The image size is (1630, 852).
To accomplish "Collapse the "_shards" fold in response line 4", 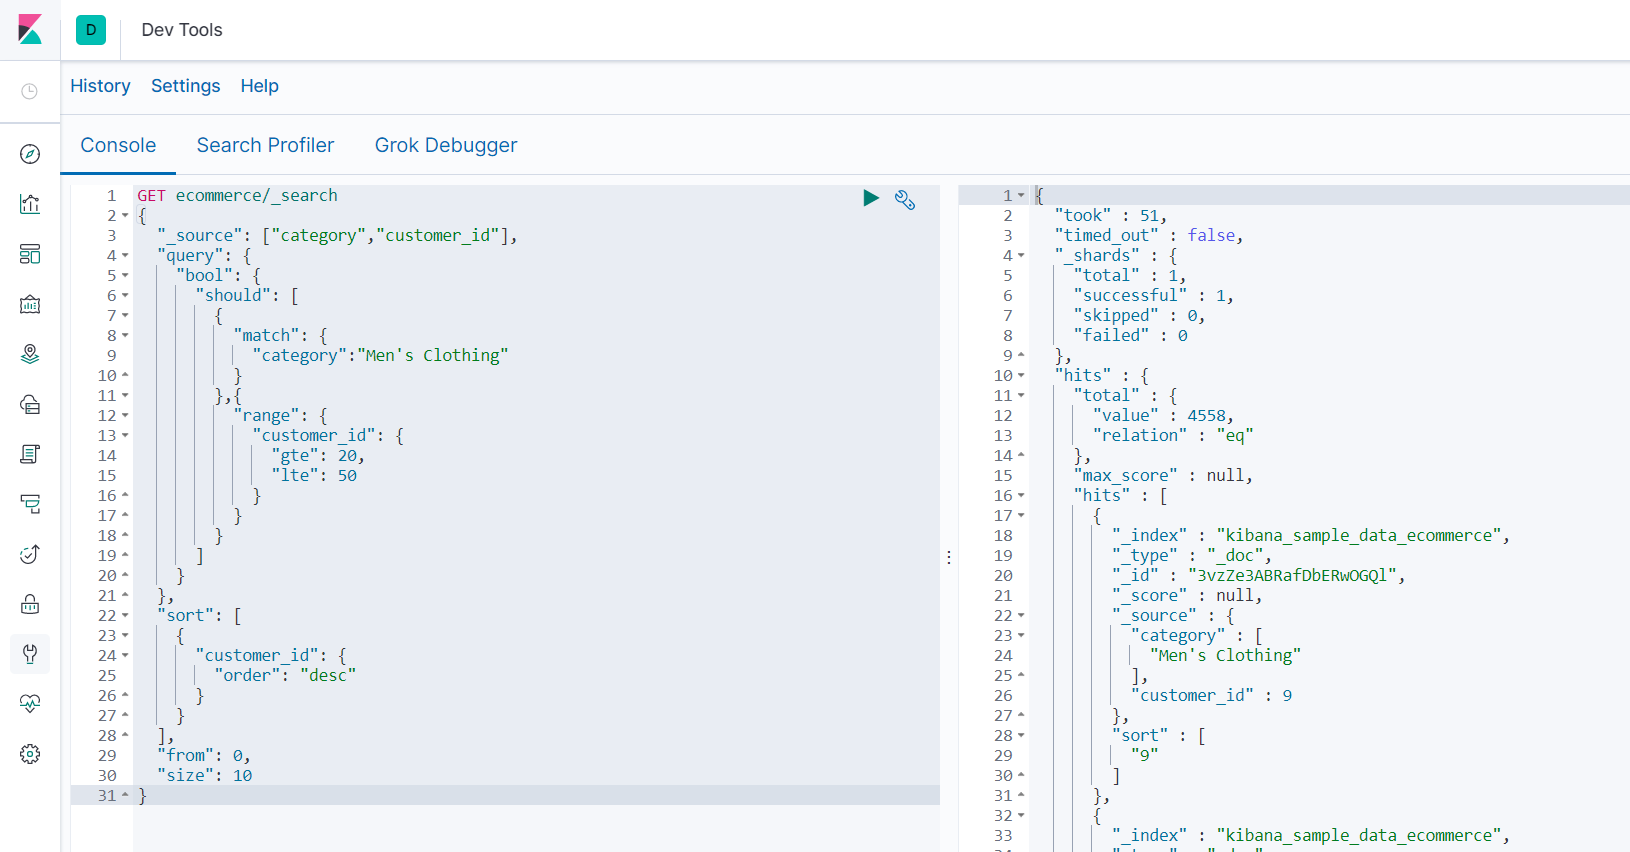I will [1021, 256].
